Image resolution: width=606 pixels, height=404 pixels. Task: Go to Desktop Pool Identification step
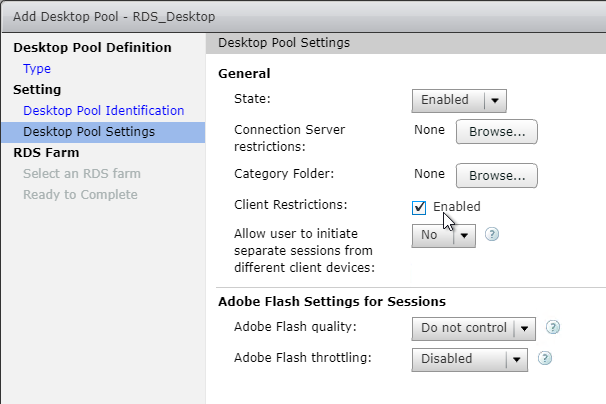[x=104, y=111]
